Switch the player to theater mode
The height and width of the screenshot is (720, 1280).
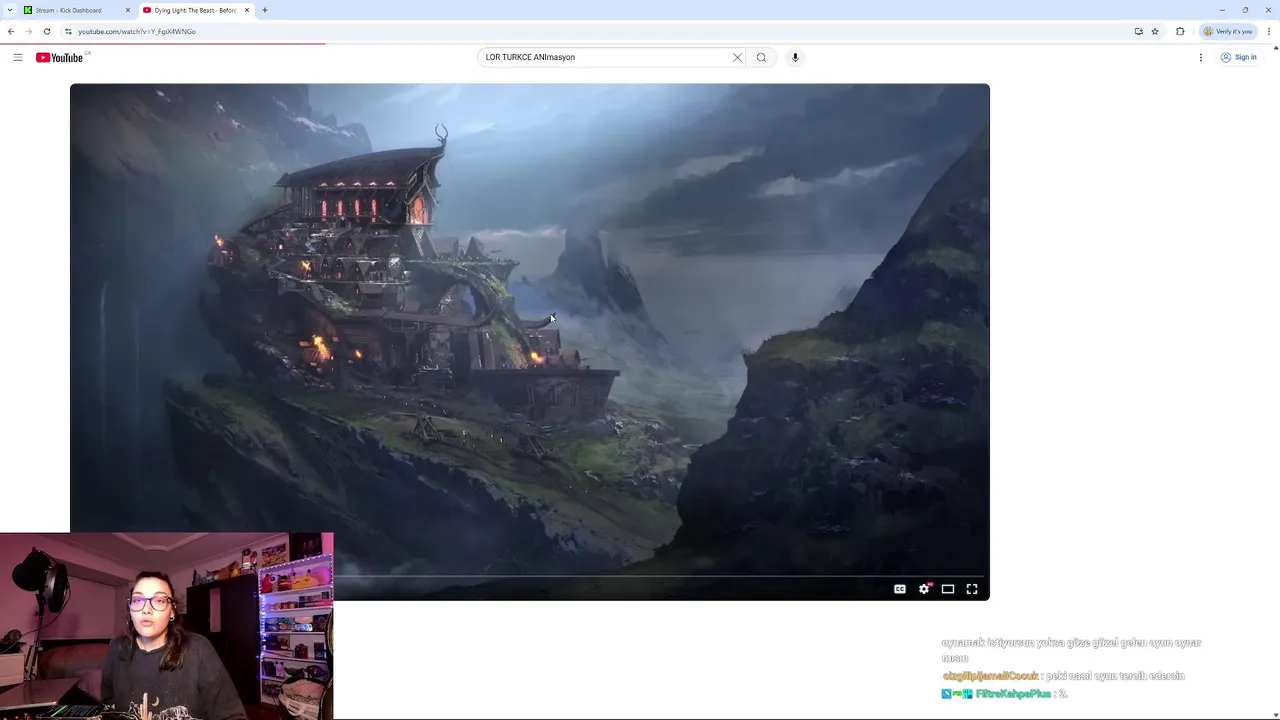pos(948,589)
